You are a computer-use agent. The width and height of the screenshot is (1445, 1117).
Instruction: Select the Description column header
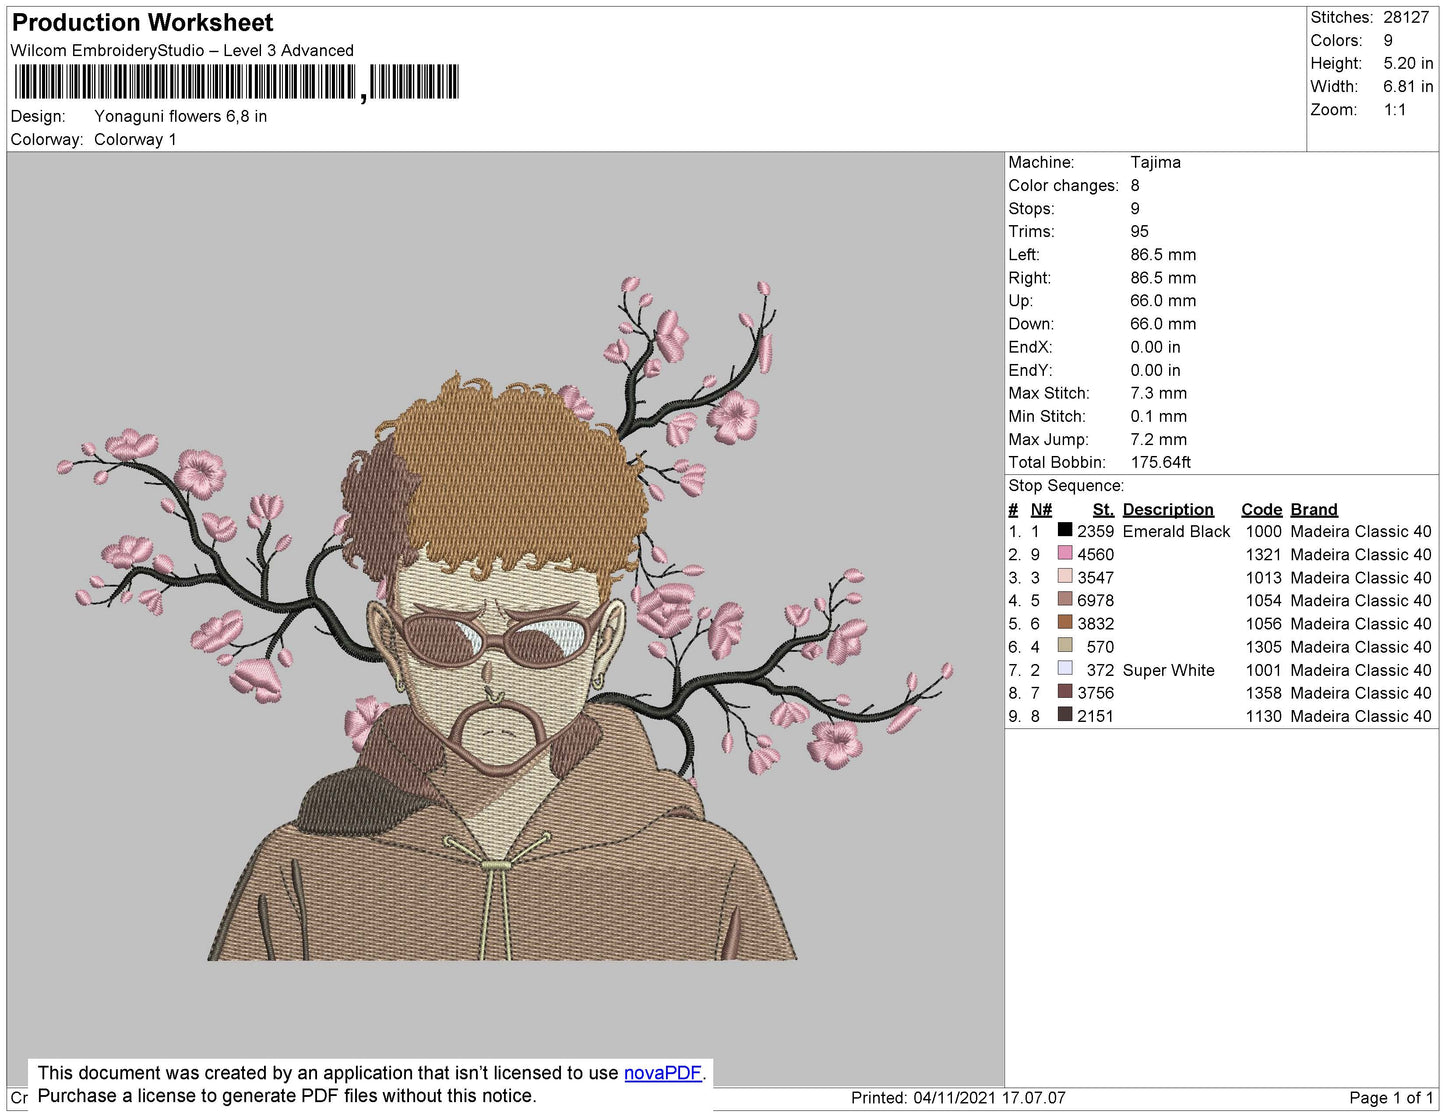coord(1168,509)
